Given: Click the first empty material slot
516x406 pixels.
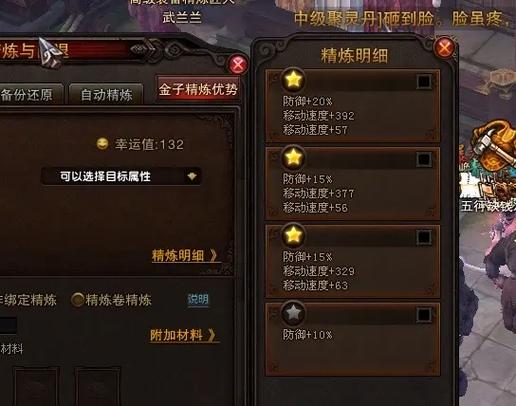Looking at the screenshot, I should pos(36,387).
